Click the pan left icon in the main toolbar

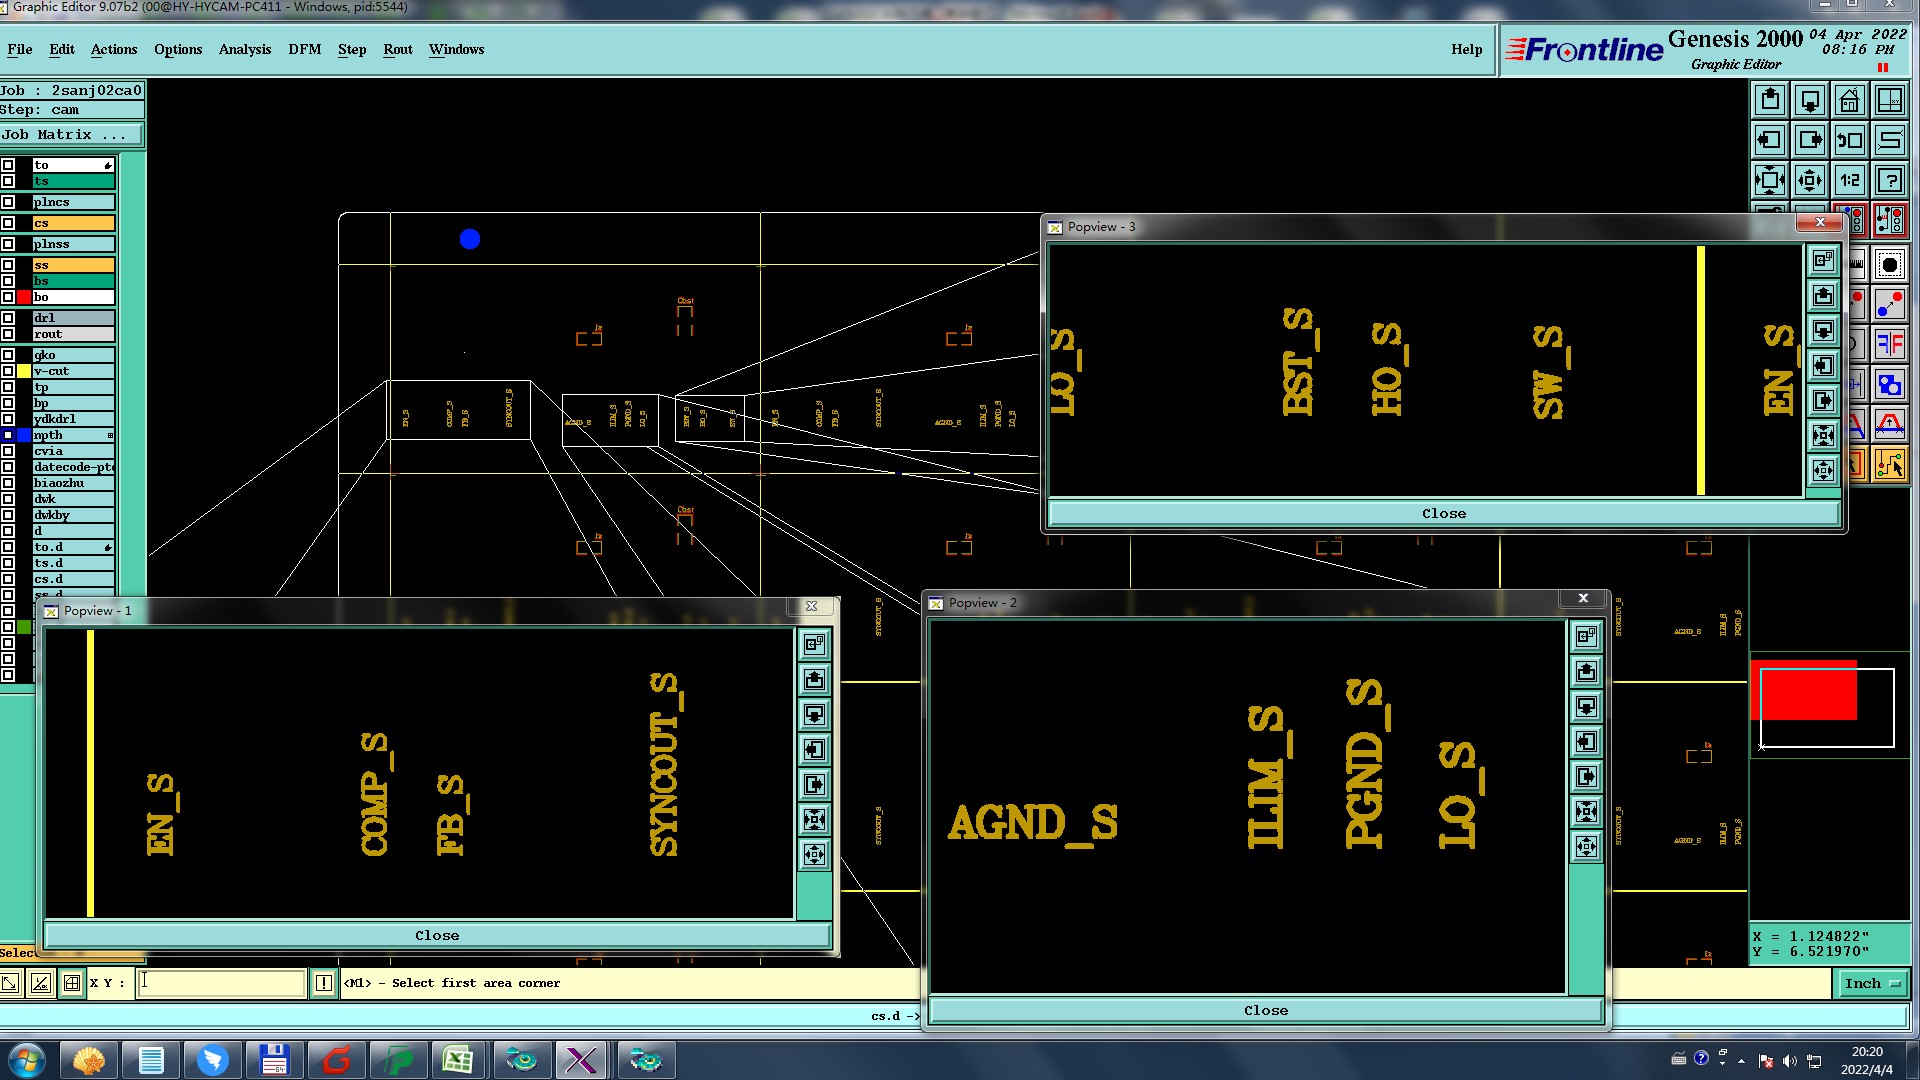point(1770,140)
